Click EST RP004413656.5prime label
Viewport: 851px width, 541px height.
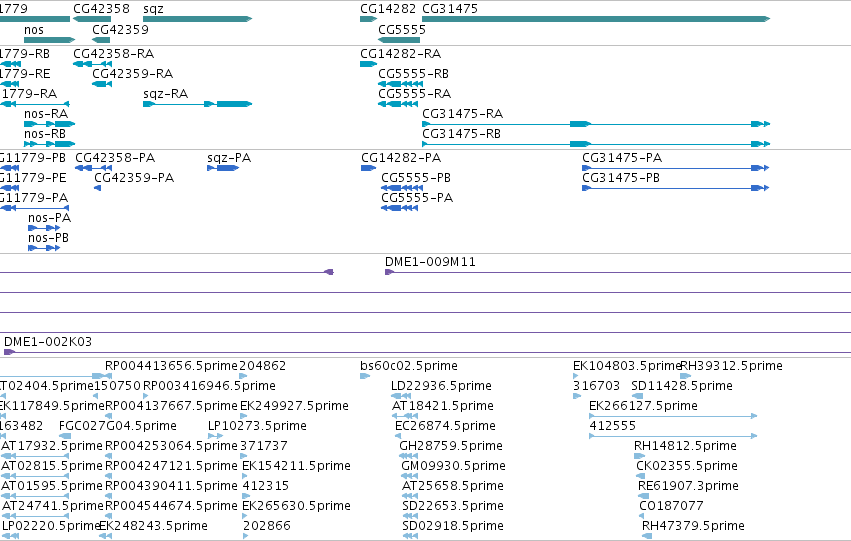(x=172, y=366)
